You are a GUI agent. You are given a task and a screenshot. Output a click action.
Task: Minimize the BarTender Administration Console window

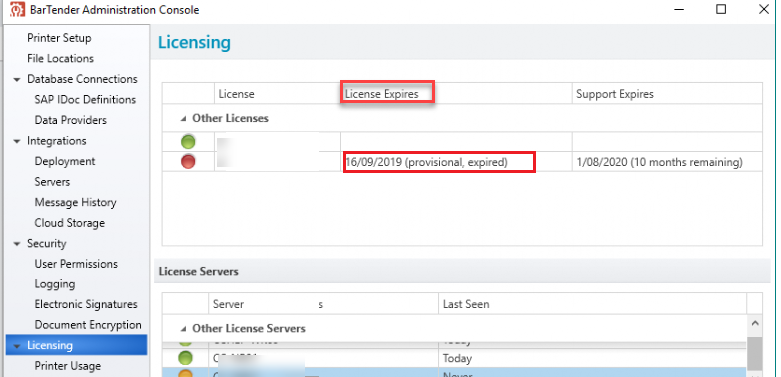point(678,9)
